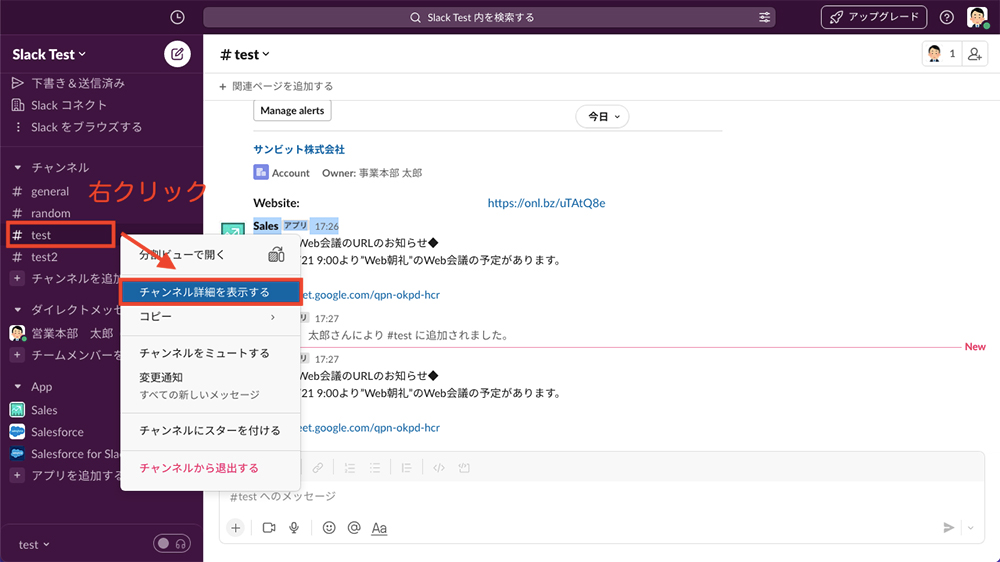Apply ordered list formatting

point(349,468)
